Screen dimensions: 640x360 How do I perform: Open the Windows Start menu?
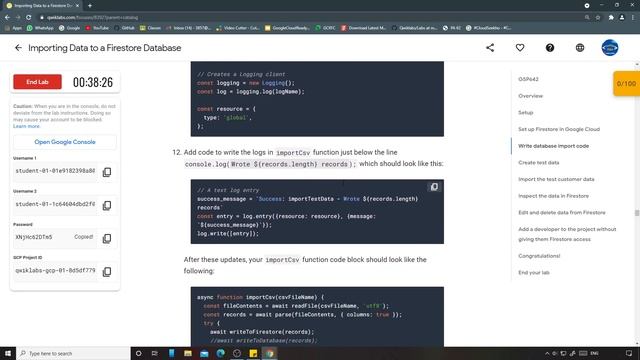coord(8,353)
